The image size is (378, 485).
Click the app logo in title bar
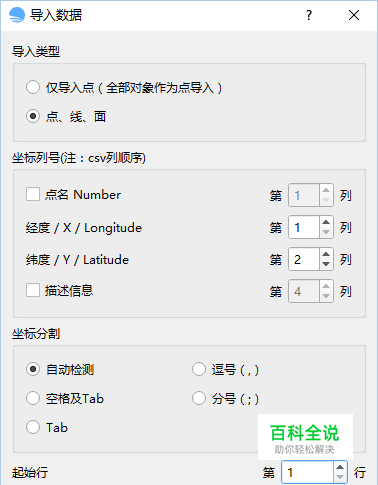[17, 15]
